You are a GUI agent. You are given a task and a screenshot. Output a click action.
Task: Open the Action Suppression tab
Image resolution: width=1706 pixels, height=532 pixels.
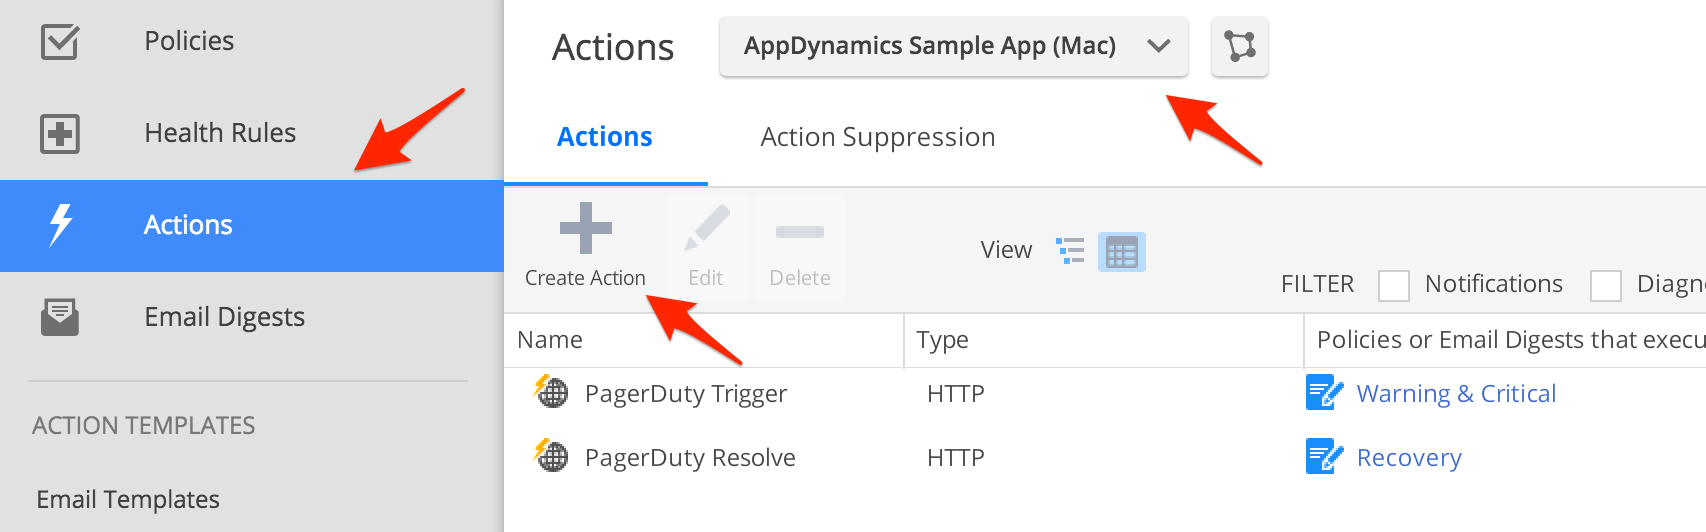coord(877,137)
